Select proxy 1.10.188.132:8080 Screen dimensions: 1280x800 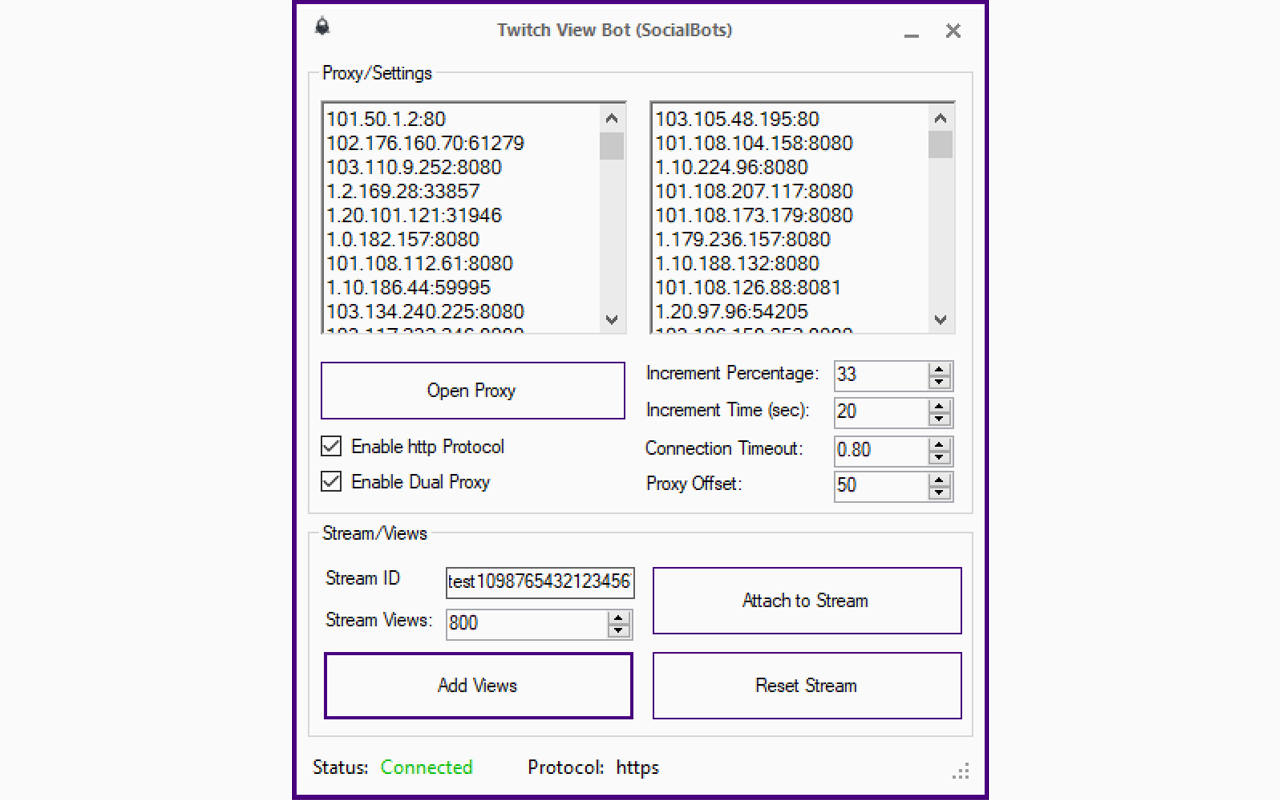point(737,263)
